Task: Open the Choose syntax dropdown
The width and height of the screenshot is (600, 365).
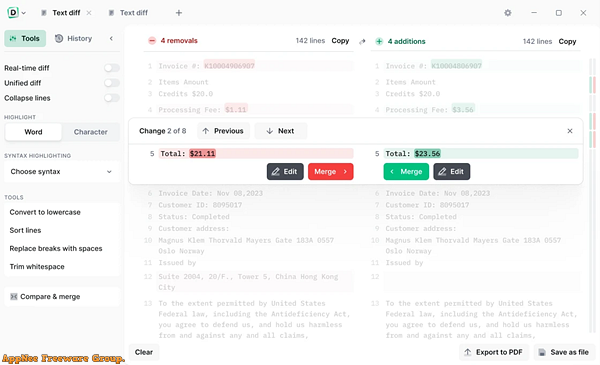Action: tap(62, 171)
